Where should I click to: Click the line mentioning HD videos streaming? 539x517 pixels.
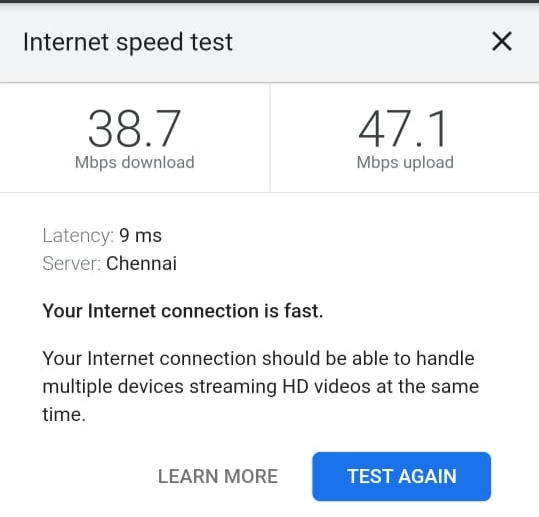tap(261, 387)
